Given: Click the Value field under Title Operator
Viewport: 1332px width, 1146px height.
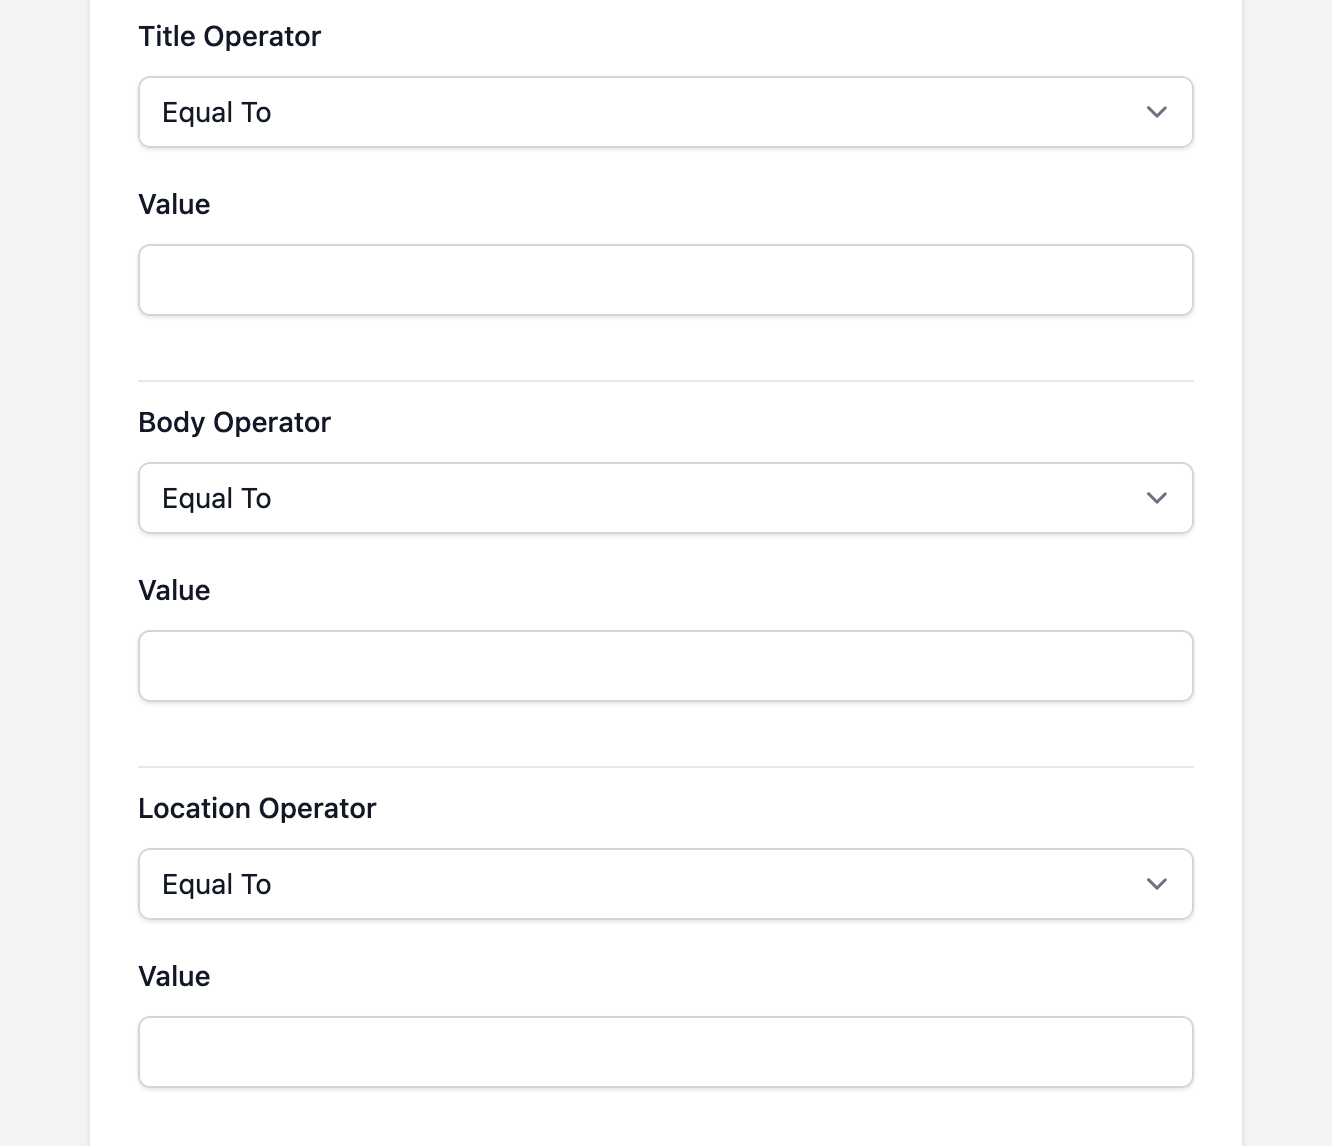Looking at the screenshot, I should (x=665, y=280).
